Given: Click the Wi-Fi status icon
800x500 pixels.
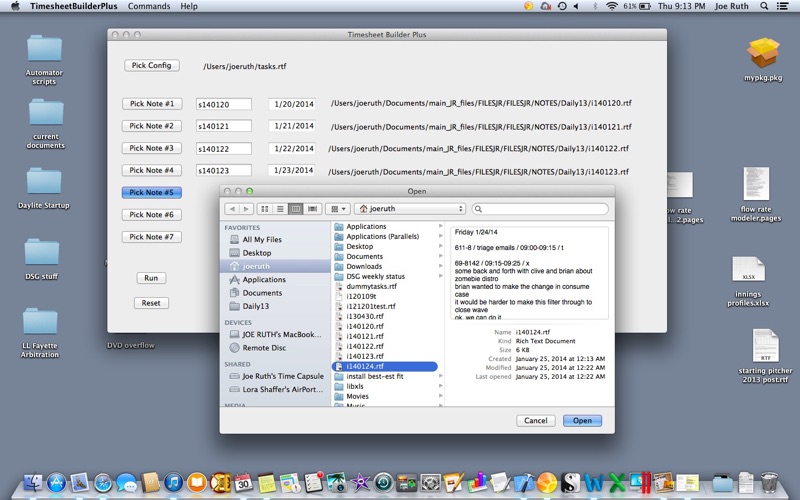Looking at the screenshot, I should (611, 6).
